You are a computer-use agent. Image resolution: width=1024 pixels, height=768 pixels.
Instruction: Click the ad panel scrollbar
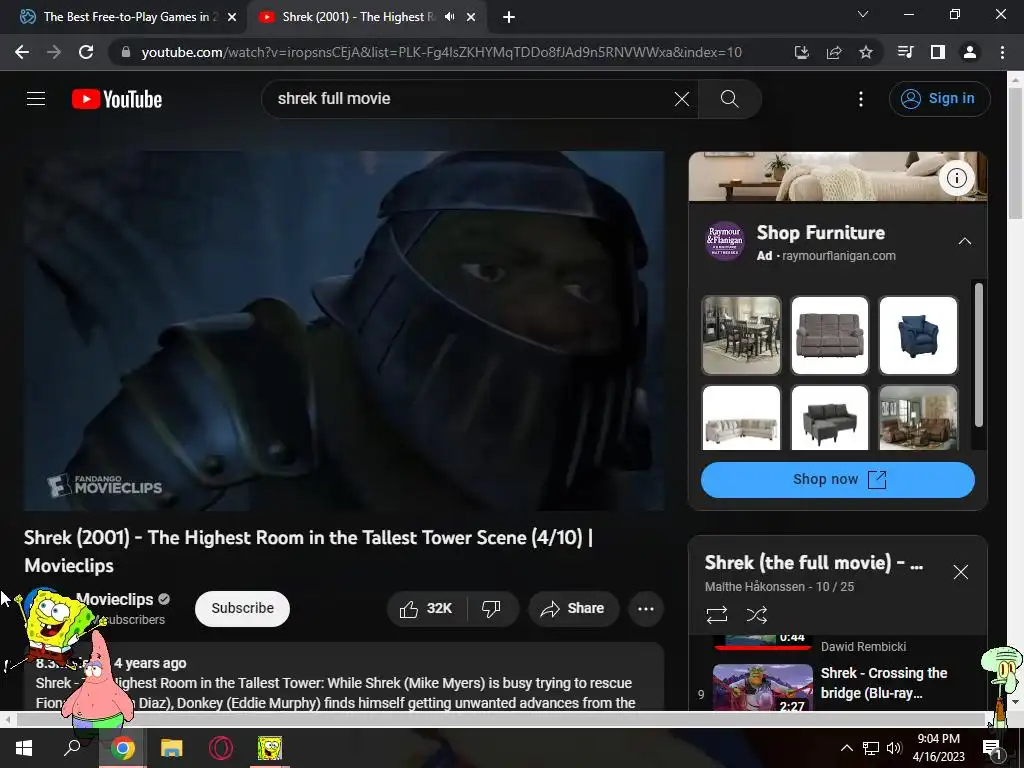(x=978, y=355)
